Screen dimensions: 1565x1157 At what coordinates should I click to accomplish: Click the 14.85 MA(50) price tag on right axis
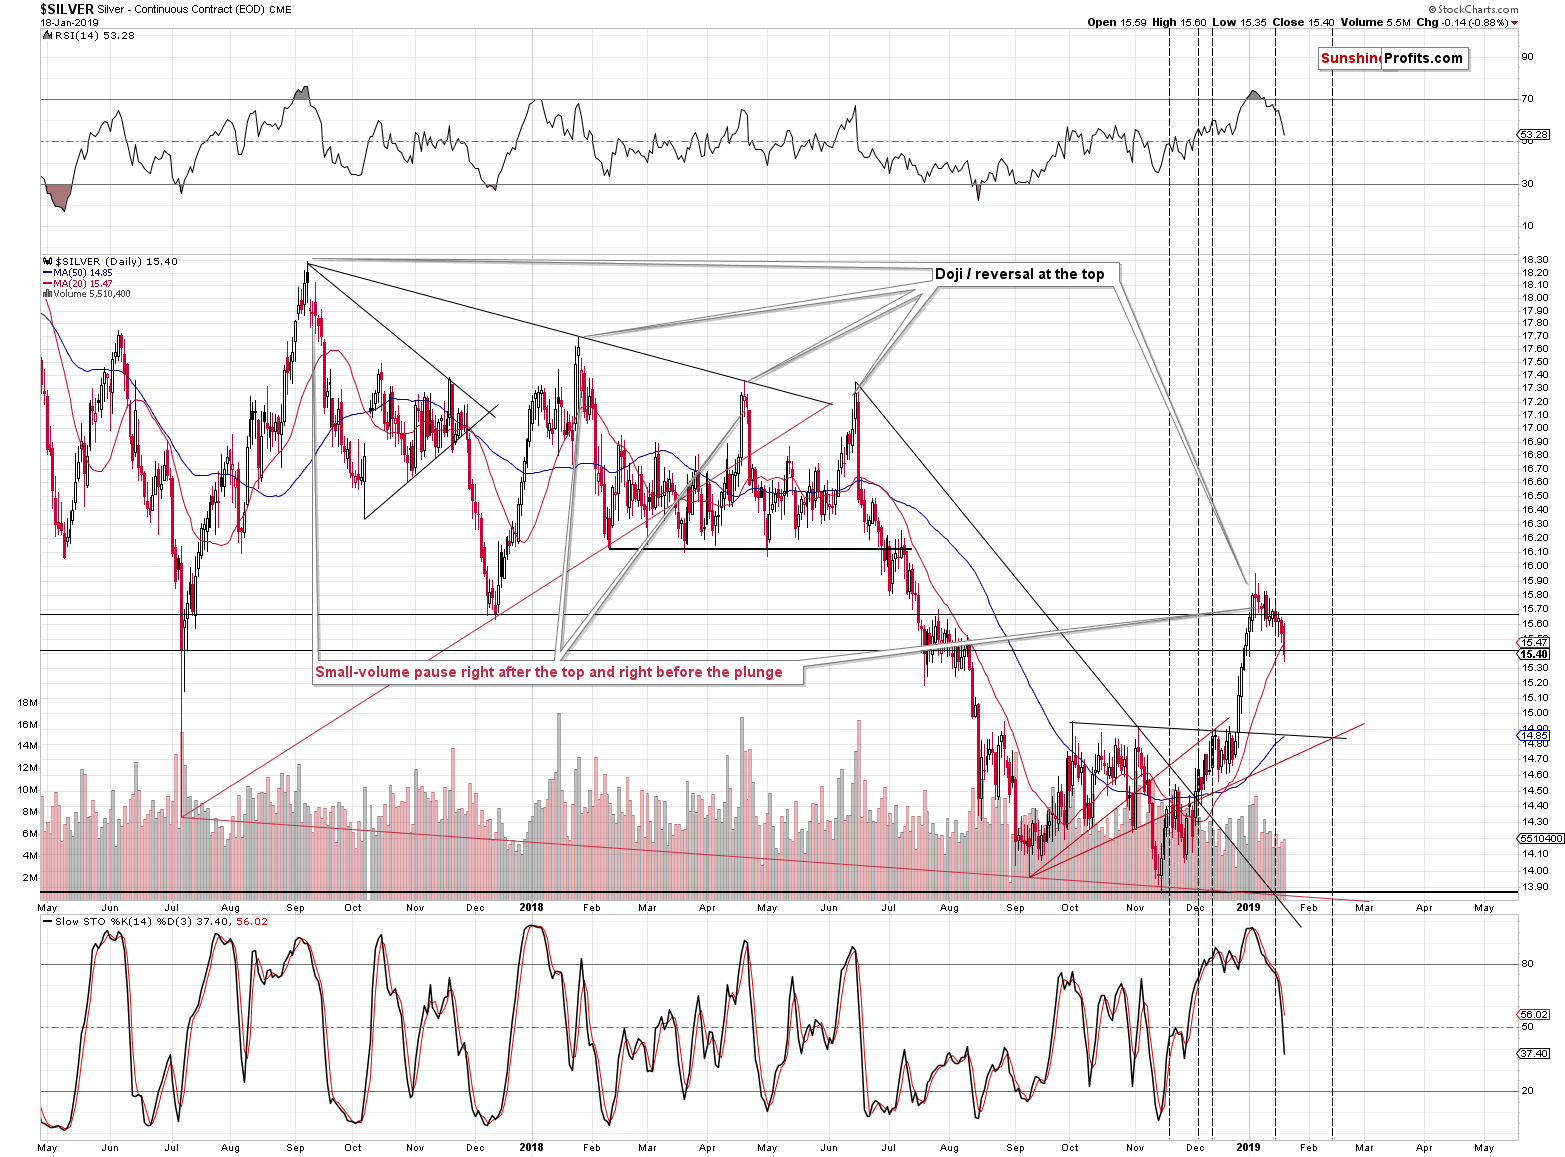[1533, 735]
